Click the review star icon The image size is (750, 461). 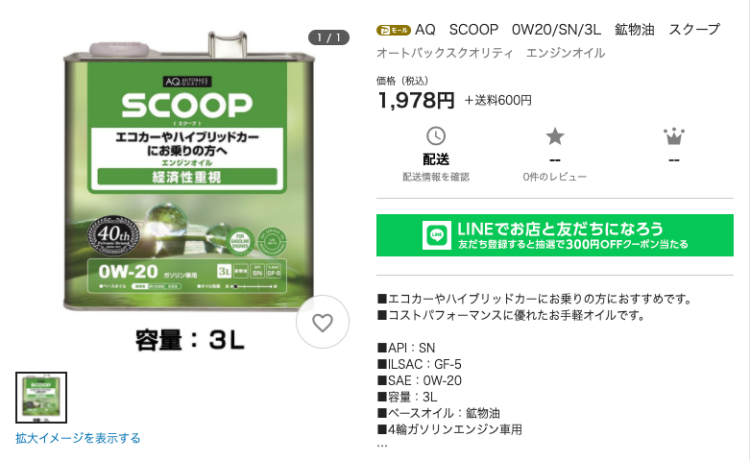pos(555,136)
